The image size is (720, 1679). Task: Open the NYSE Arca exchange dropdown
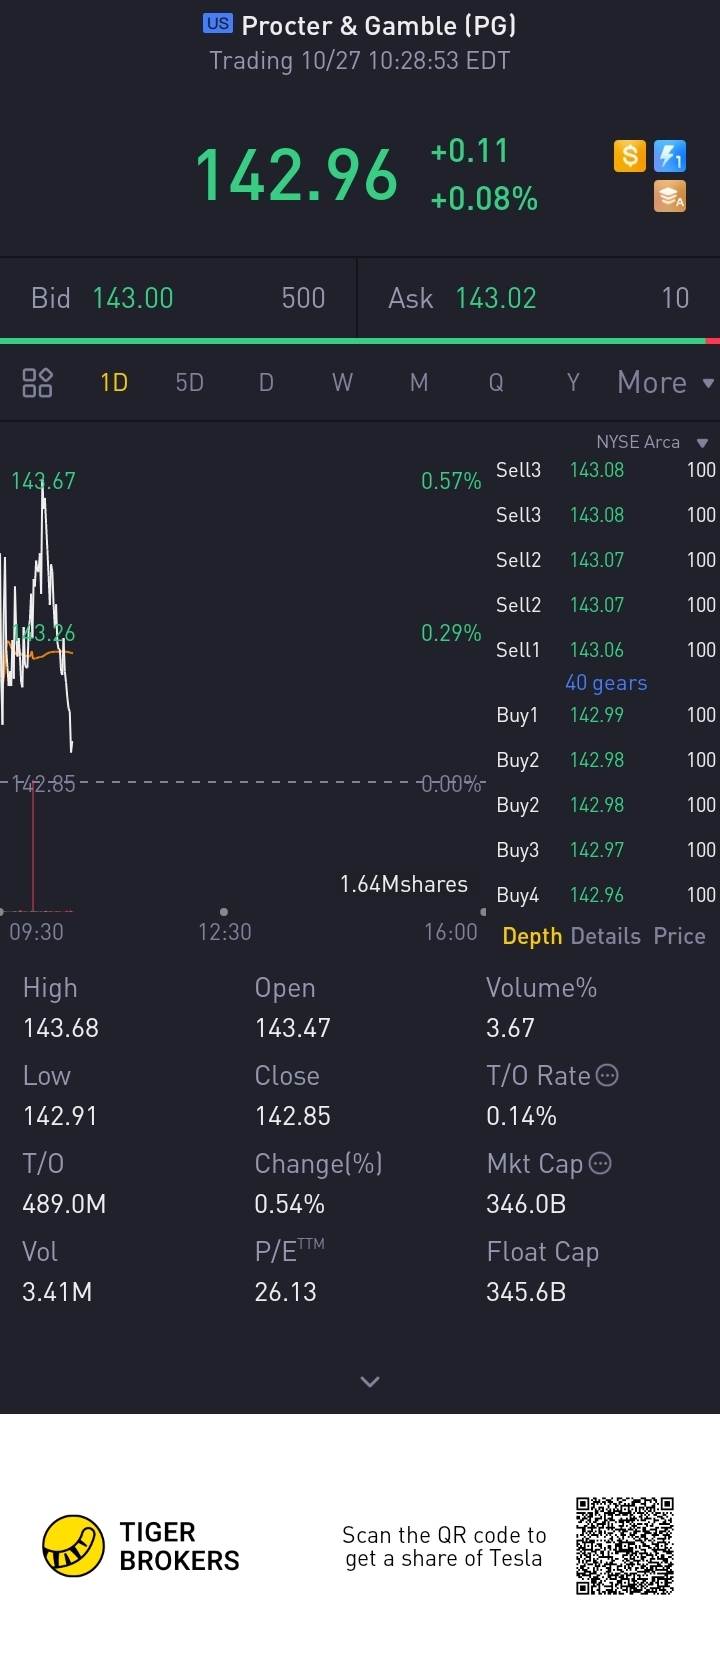coord(652,442)
